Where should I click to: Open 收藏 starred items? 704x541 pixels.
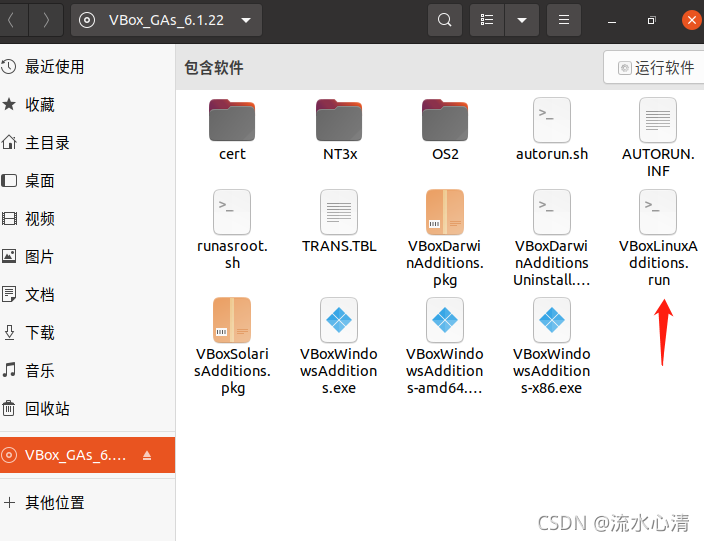pos(88,105)
